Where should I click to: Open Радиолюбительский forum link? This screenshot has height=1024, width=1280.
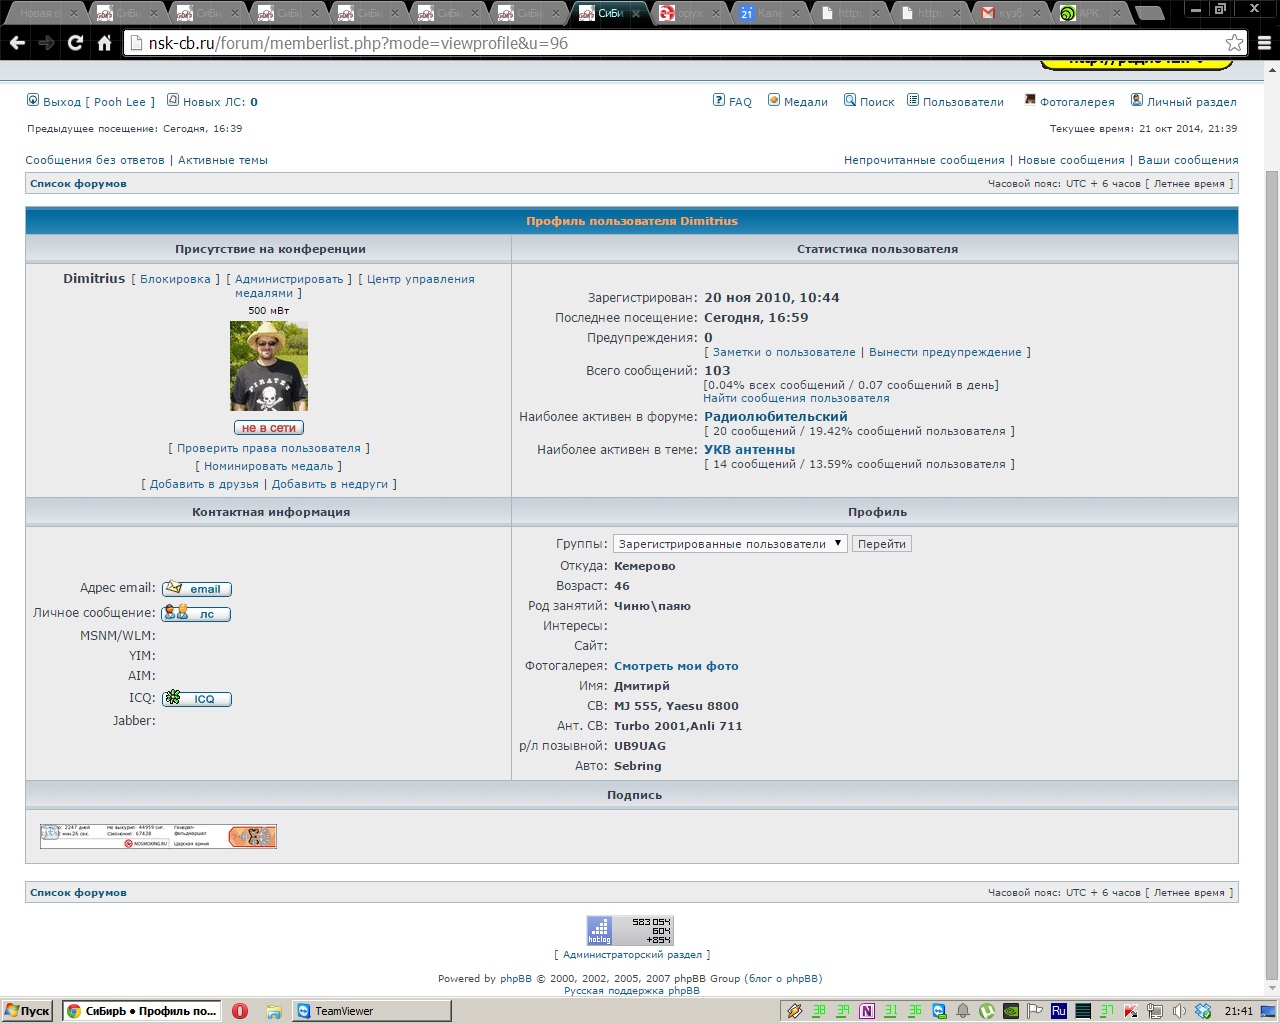(x=775, y=417)
